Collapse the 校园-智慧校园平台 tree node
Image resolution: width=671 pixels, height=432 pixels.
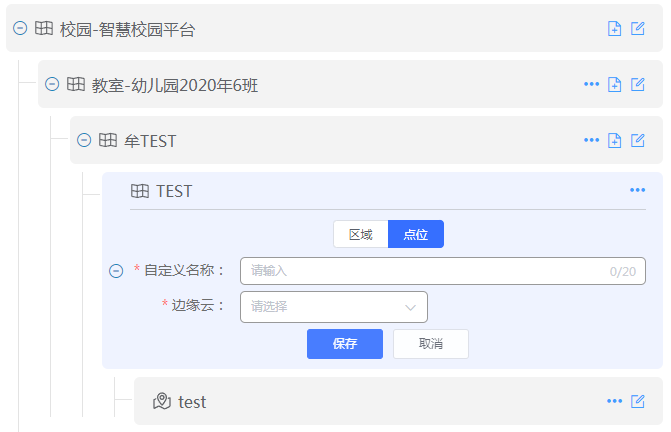(20, 29)
